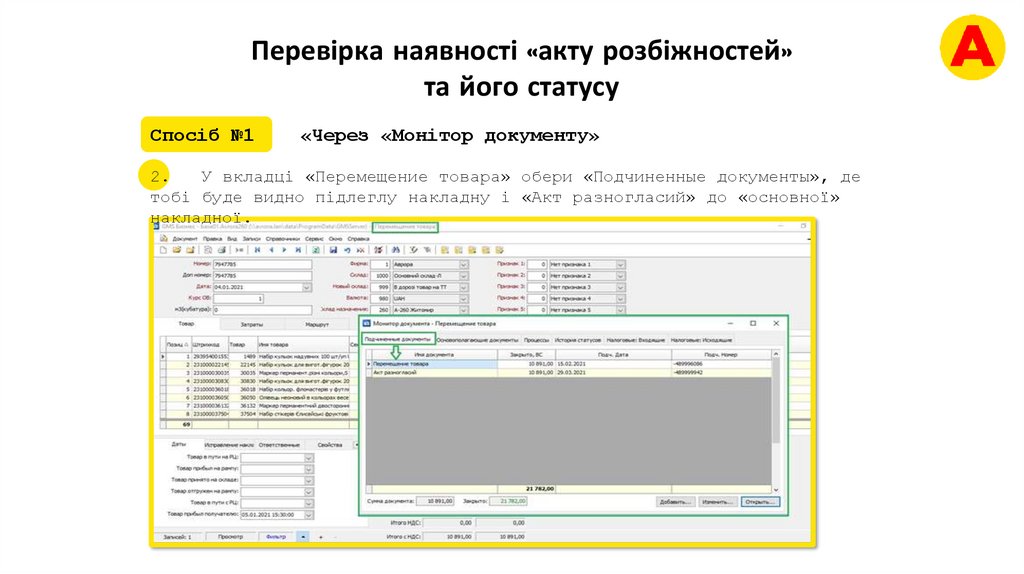Switch to Основополагающие документы tab
The width and height of the screenshot is (1024, 574).
[477, 340]
